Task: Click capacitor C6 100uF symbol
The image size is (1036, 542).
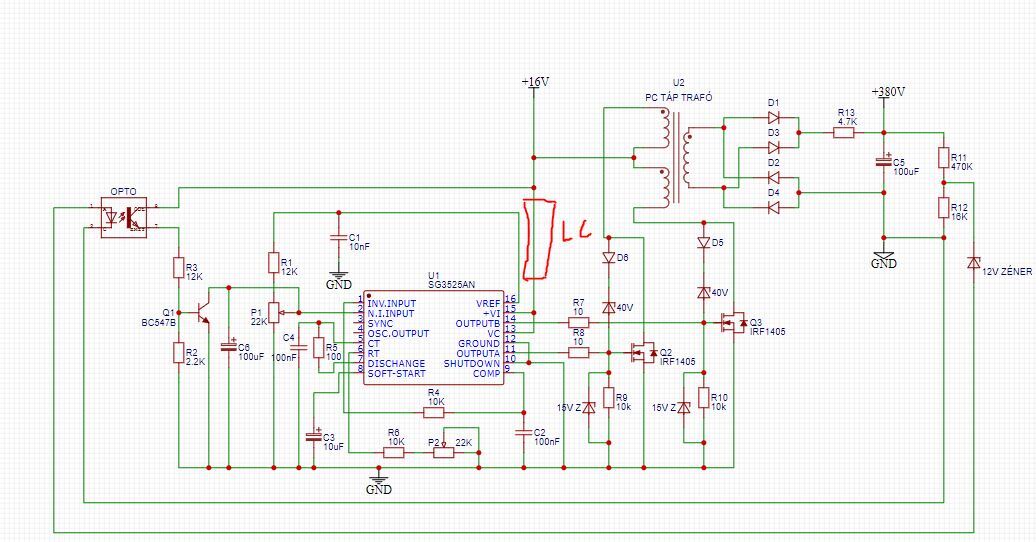Action: pos(229,346)
